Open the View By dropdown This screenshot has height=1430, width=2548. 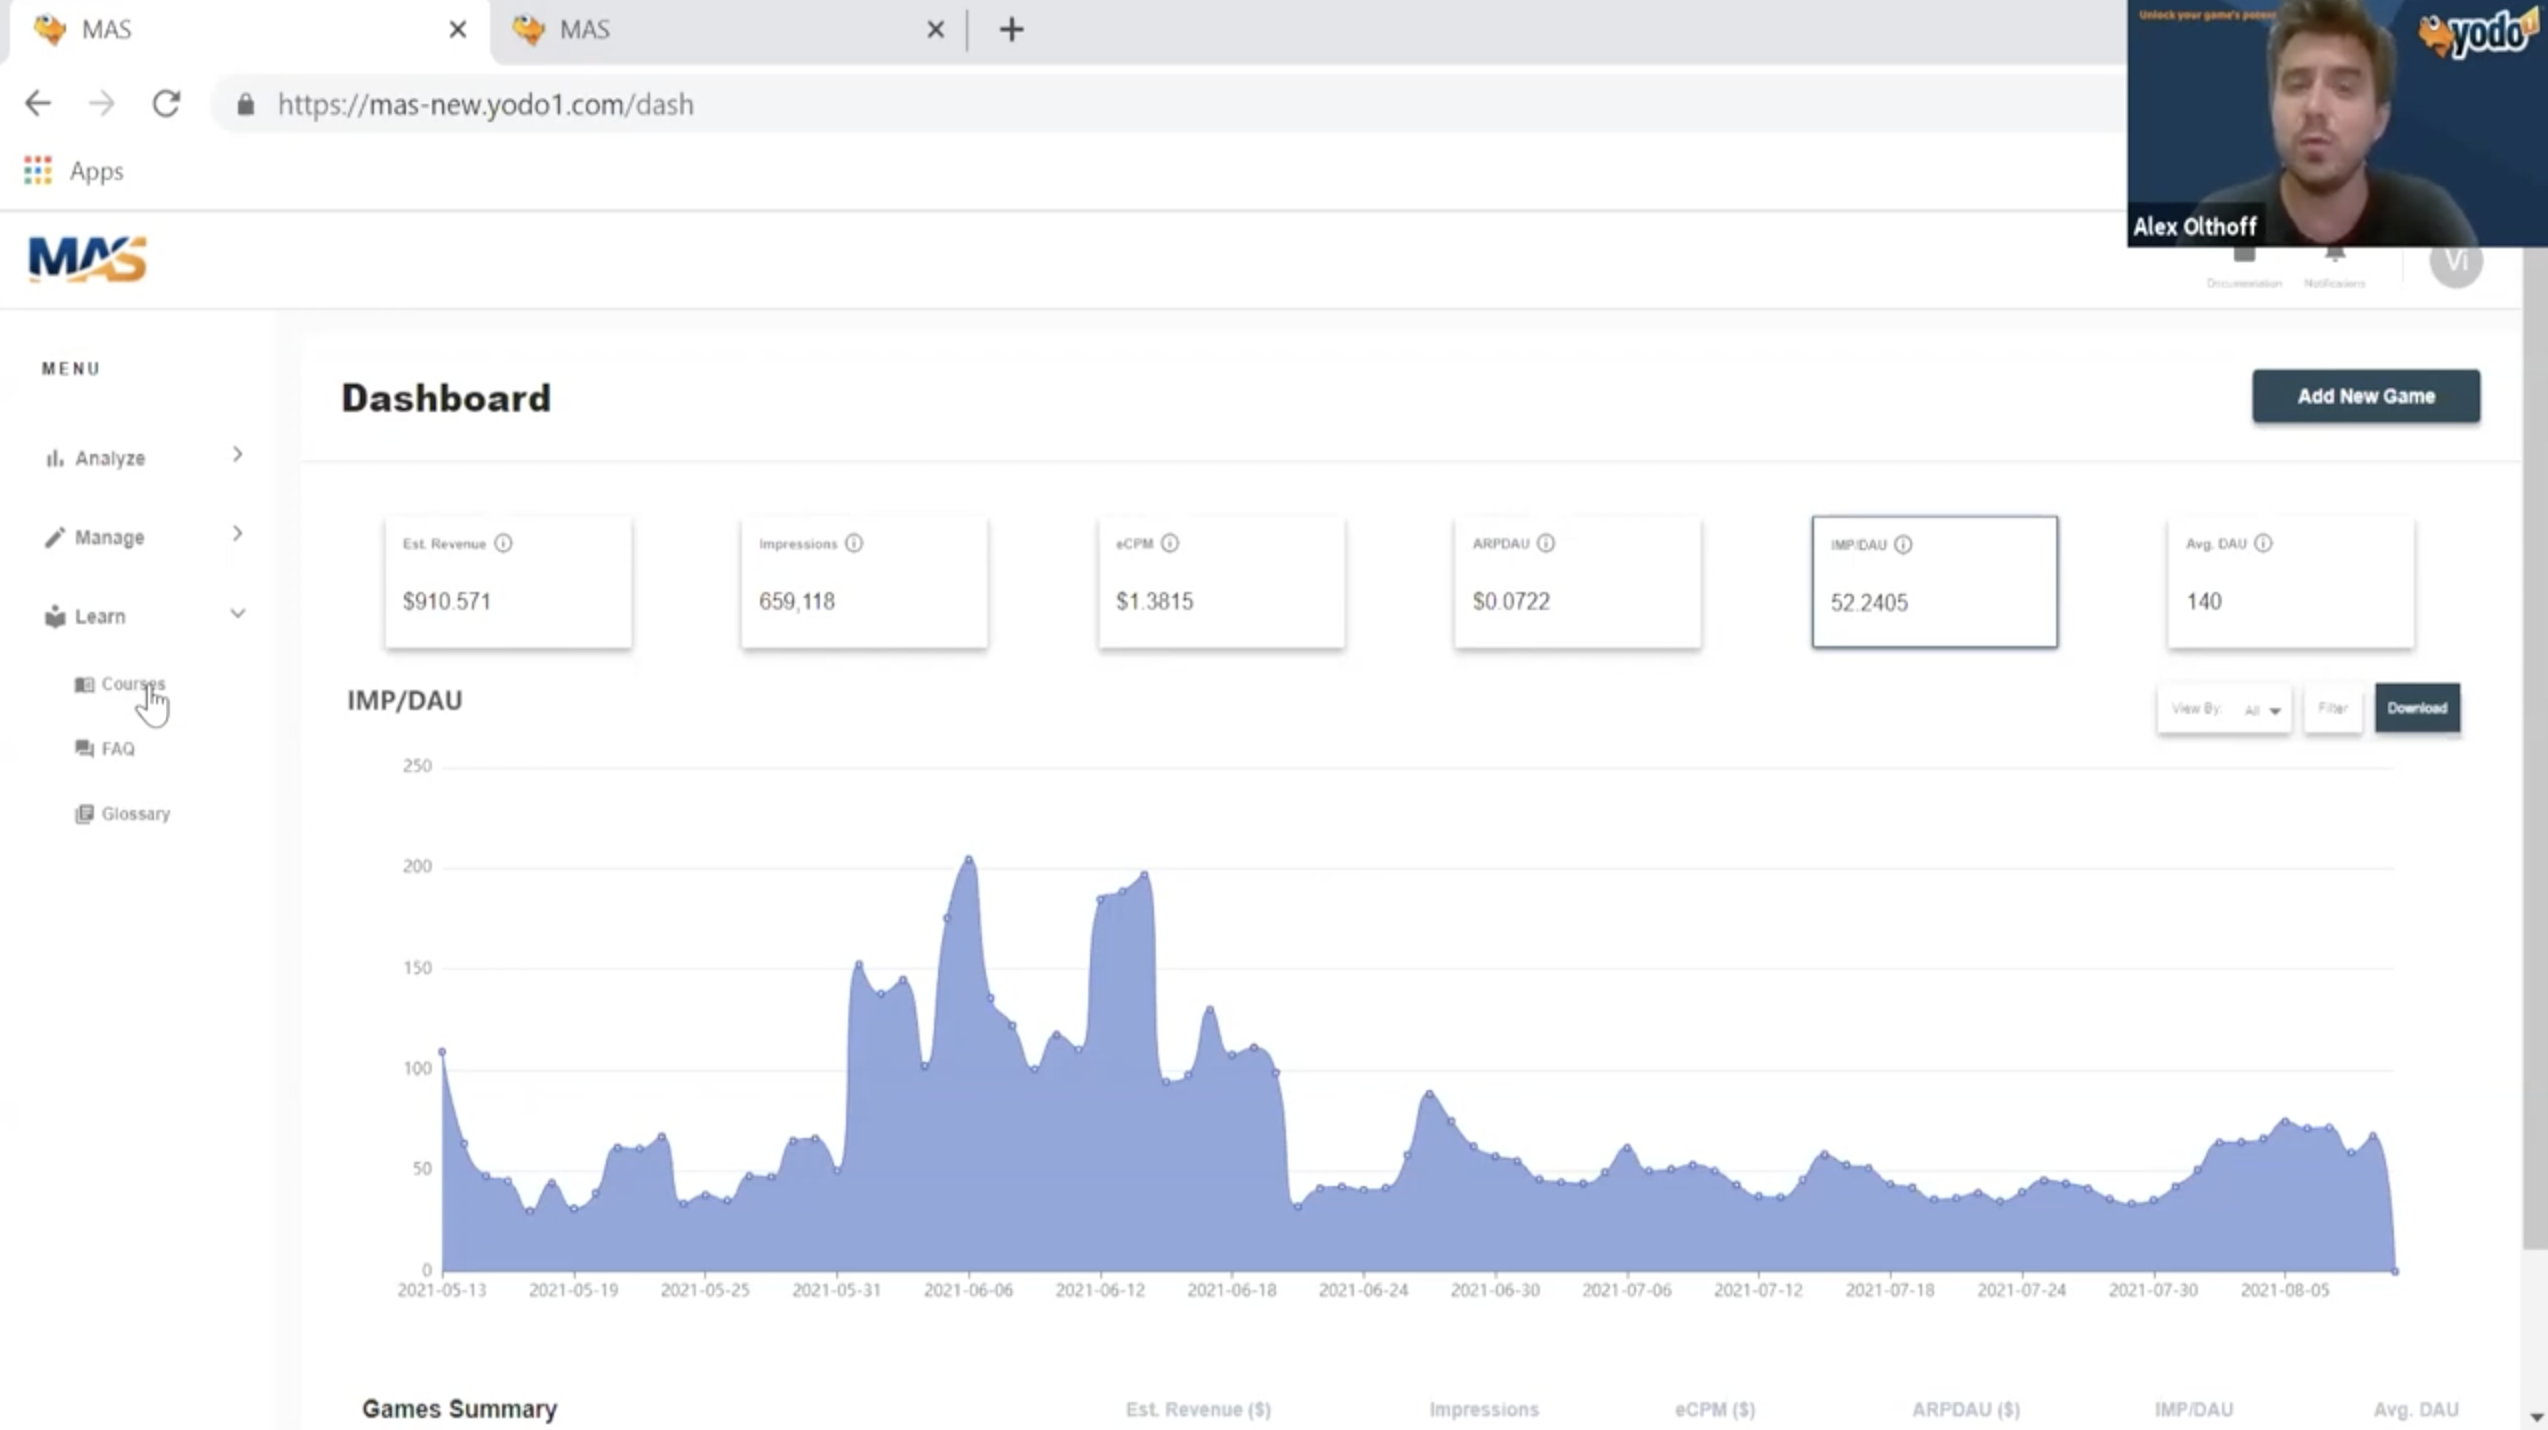2224,709
